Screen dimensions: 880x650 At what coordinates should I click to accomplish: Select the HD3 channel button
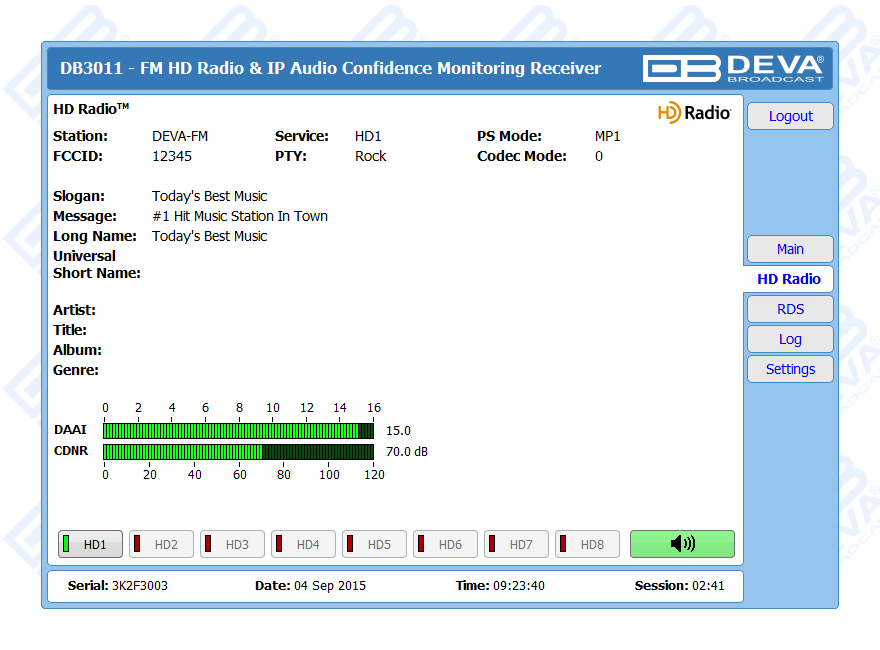(233, 544)
